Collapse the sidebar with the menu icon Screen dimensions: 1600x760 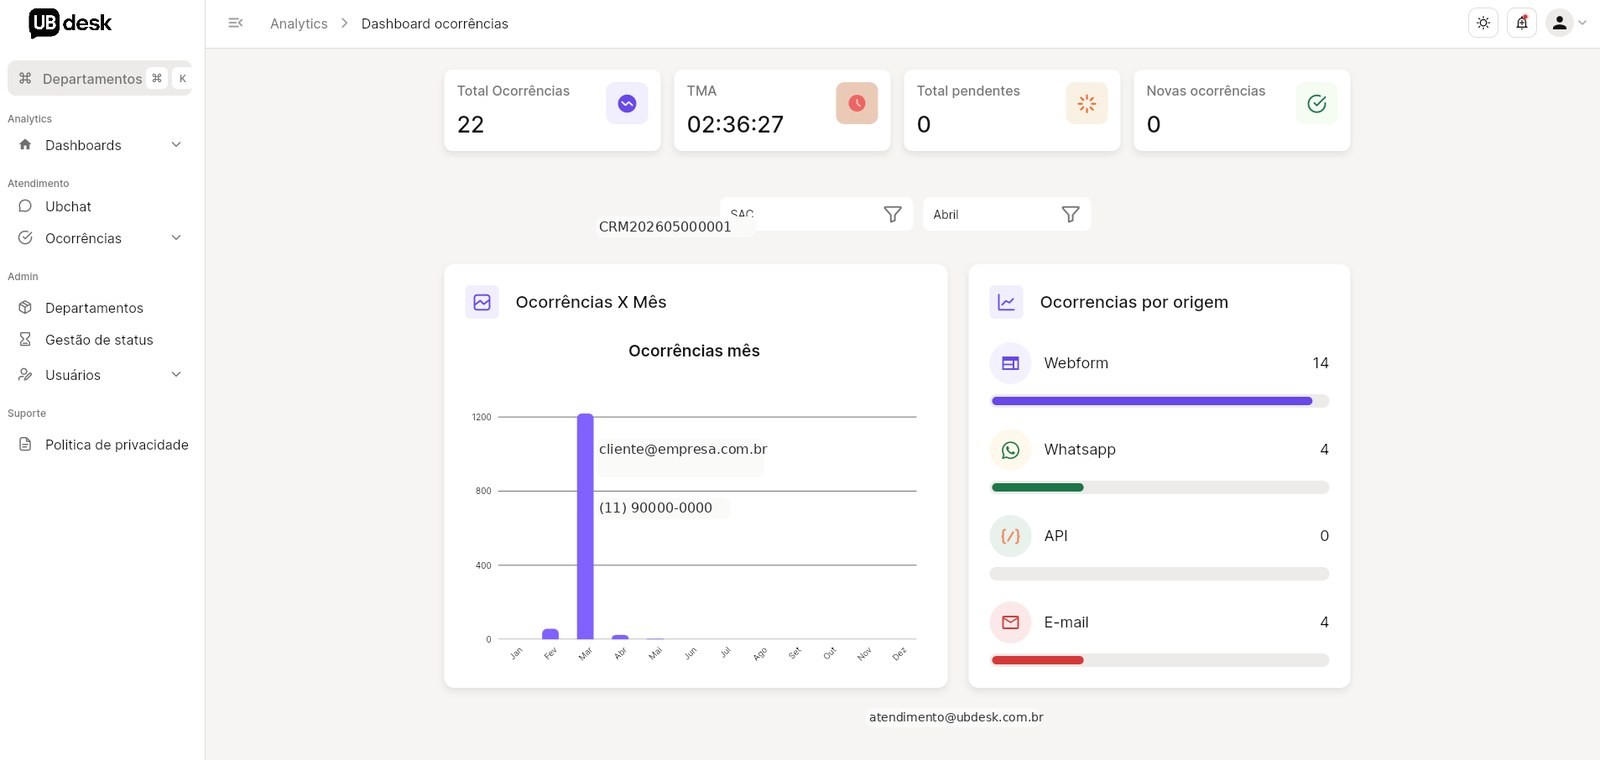(x=236, y=23)
